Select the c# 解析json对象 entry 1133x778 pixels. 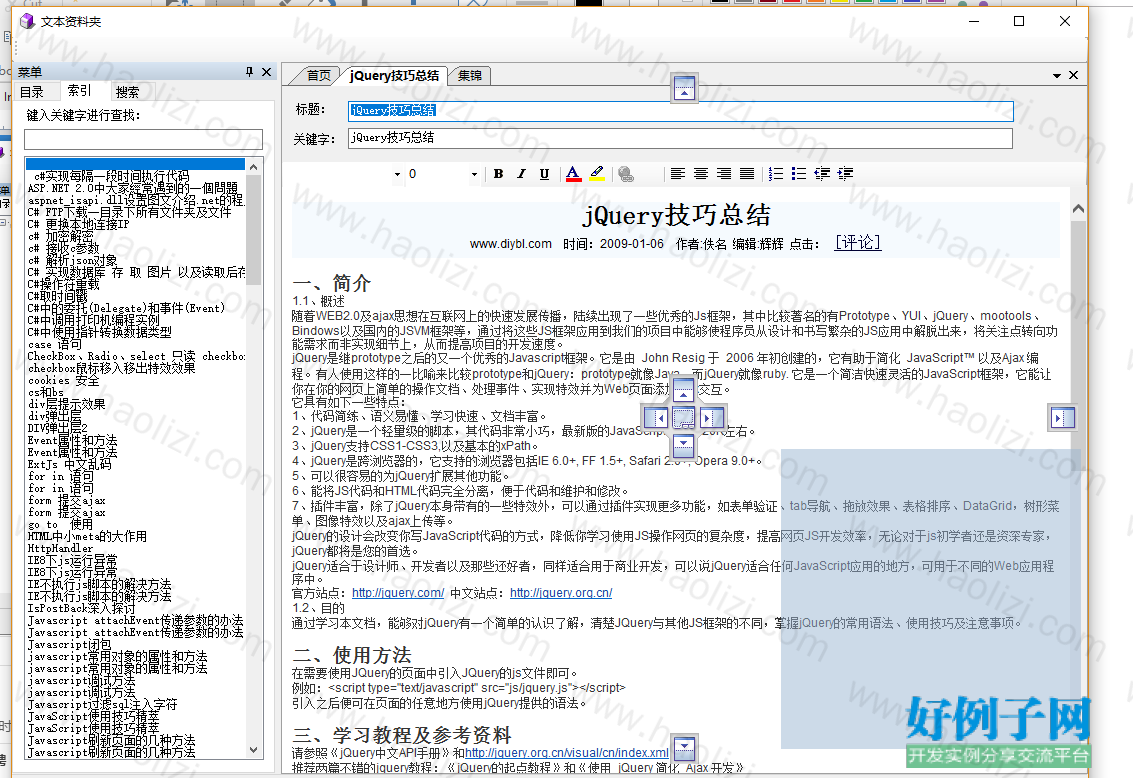click(x=72, y=260)
